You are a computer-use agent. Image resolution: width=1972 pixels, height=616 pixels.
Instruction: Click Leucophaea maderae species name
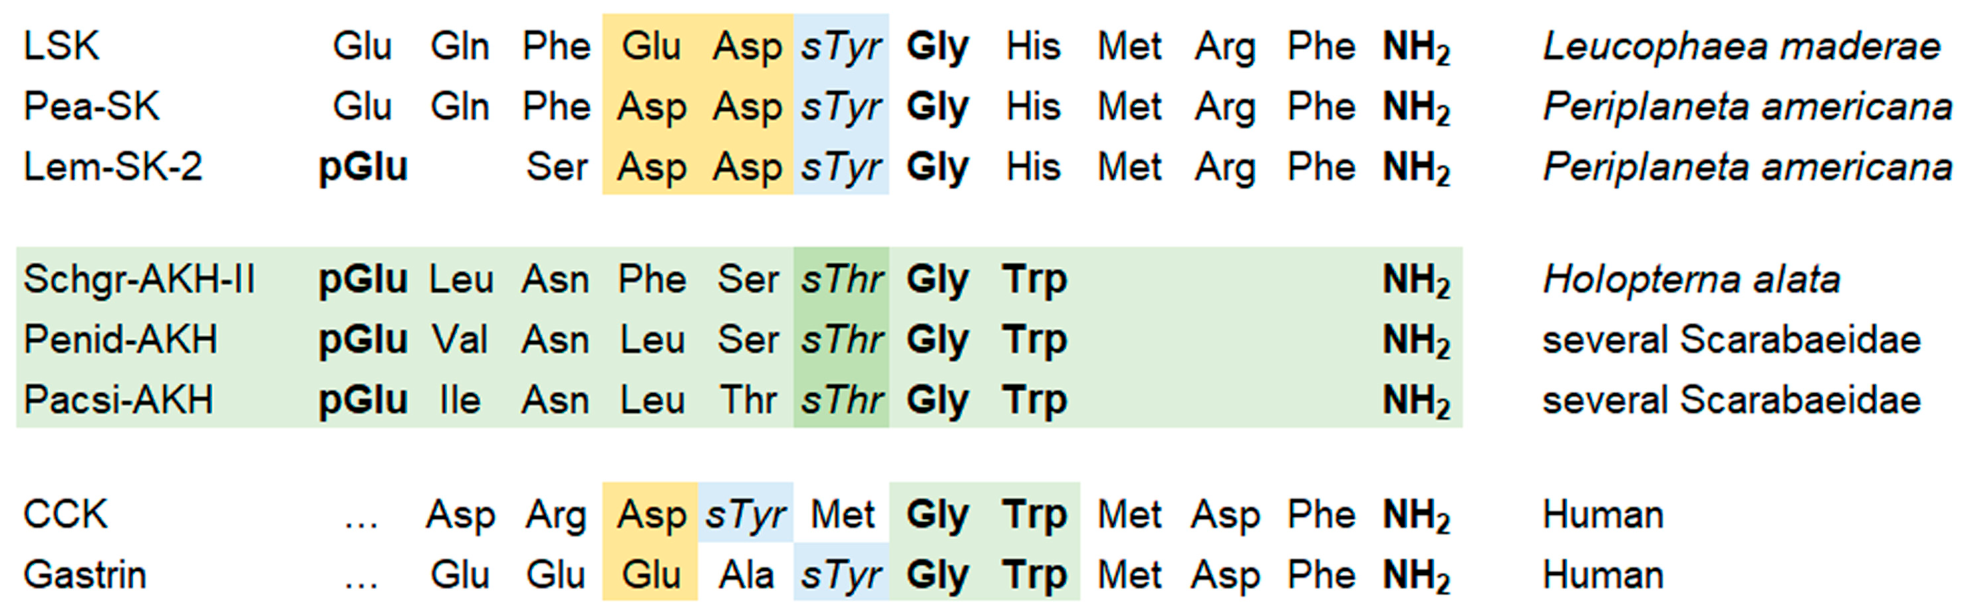point(1741,46)
